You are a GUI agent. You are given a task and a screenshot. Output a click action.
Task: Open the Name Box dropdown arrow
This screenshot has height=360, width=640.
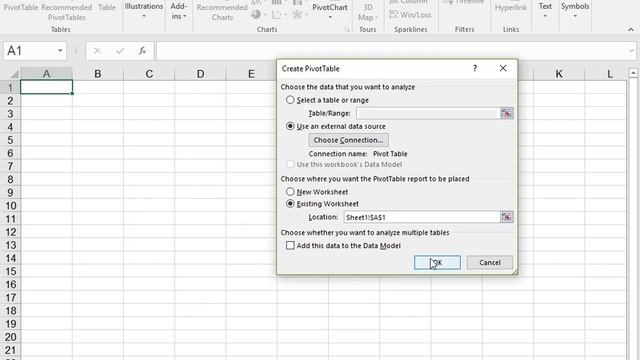point(60,51)
